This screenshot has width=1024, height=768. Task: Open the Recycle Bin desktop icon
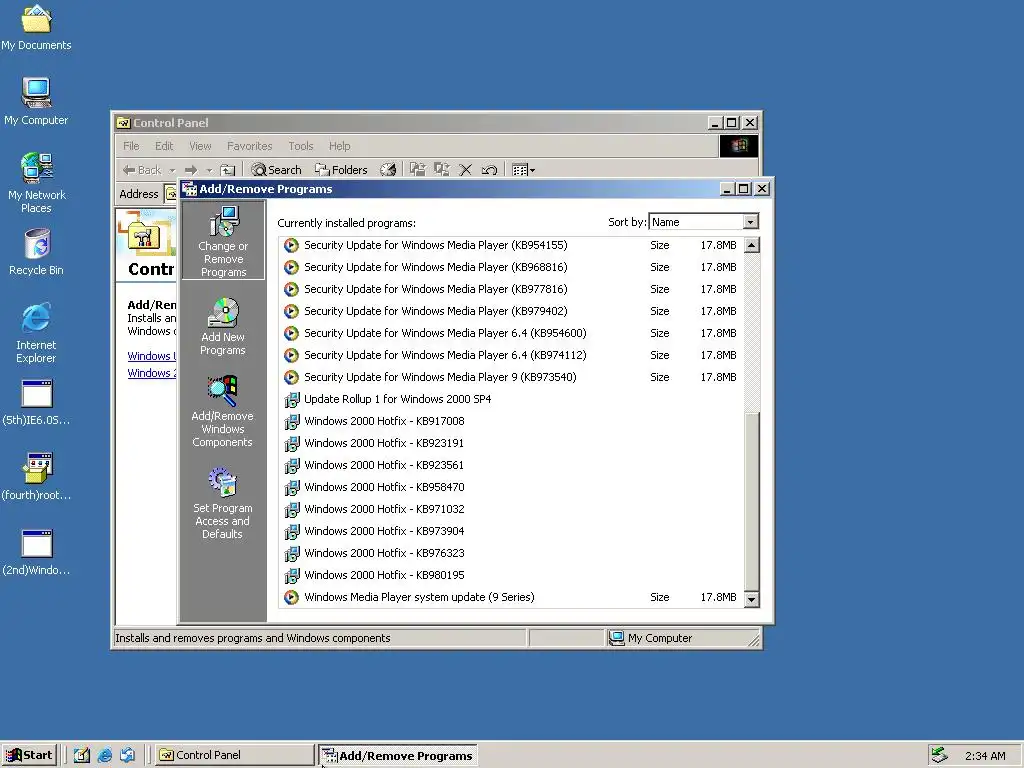point(36,251)
